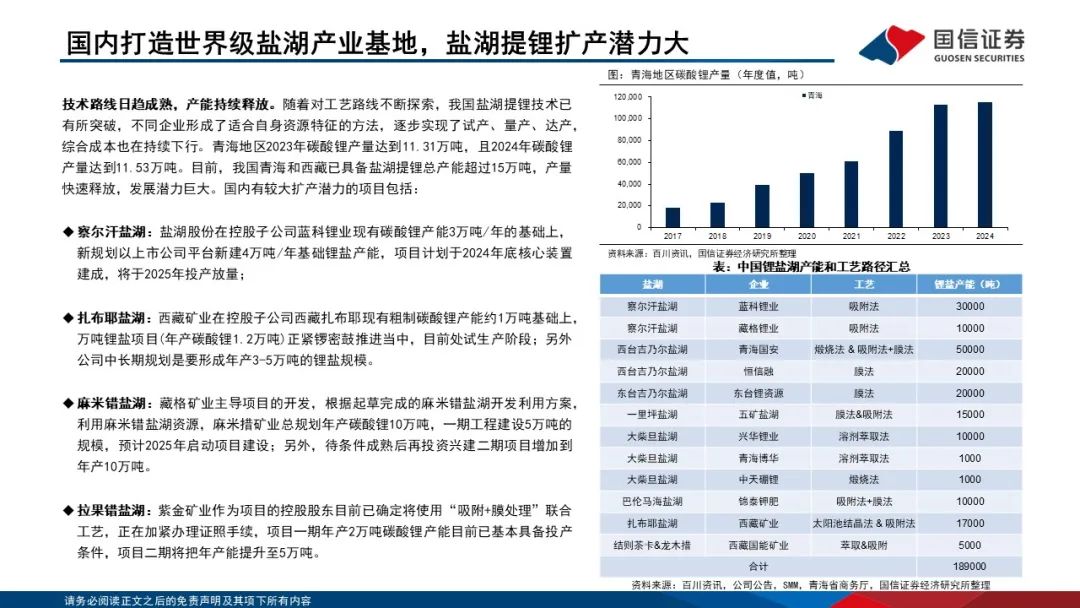Click the 蓝科锂业 cell in the table
The width and height of the screenshot is (1080, 608).
pos(758,306)
